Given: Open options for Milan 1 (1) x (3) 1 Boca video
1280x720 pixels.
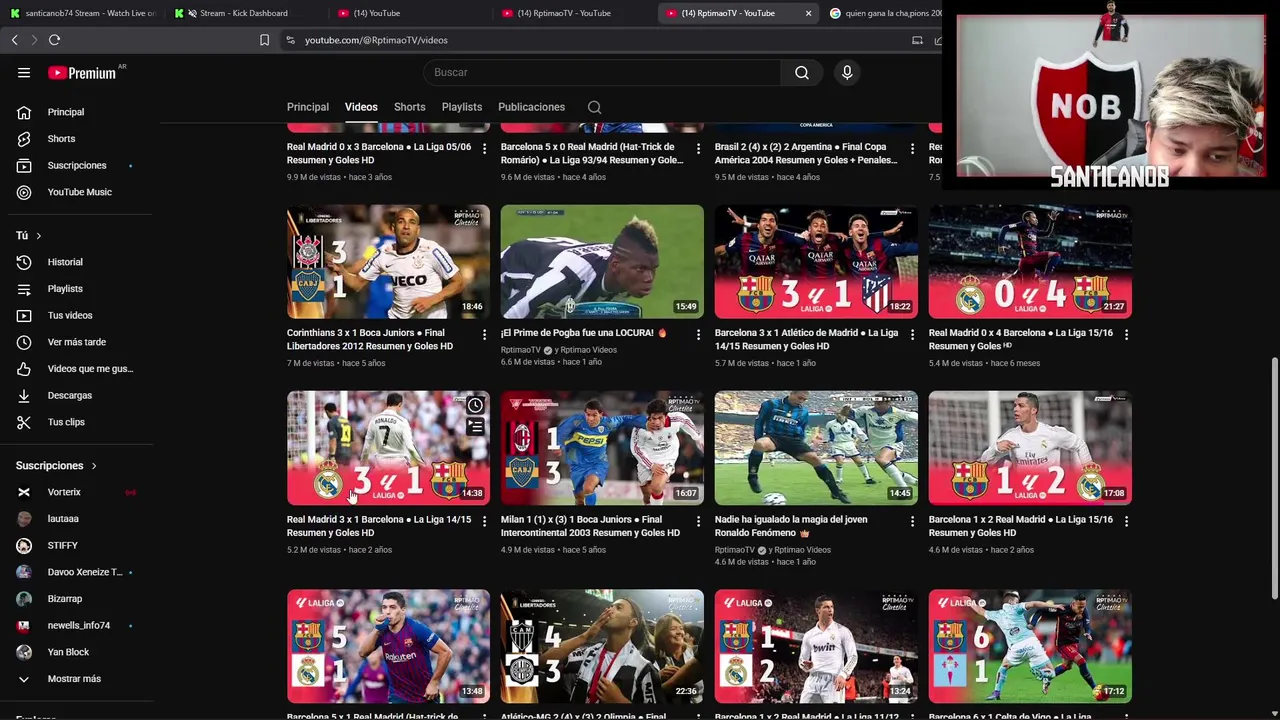Looking at the screenshot, I should click(698, 521).
